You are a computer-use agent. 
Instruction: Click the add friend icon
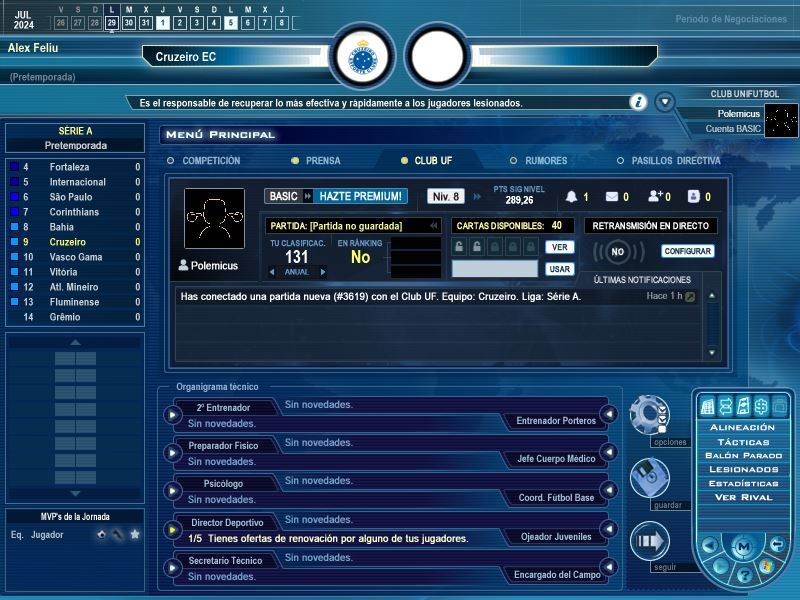(x=655, y=196)
